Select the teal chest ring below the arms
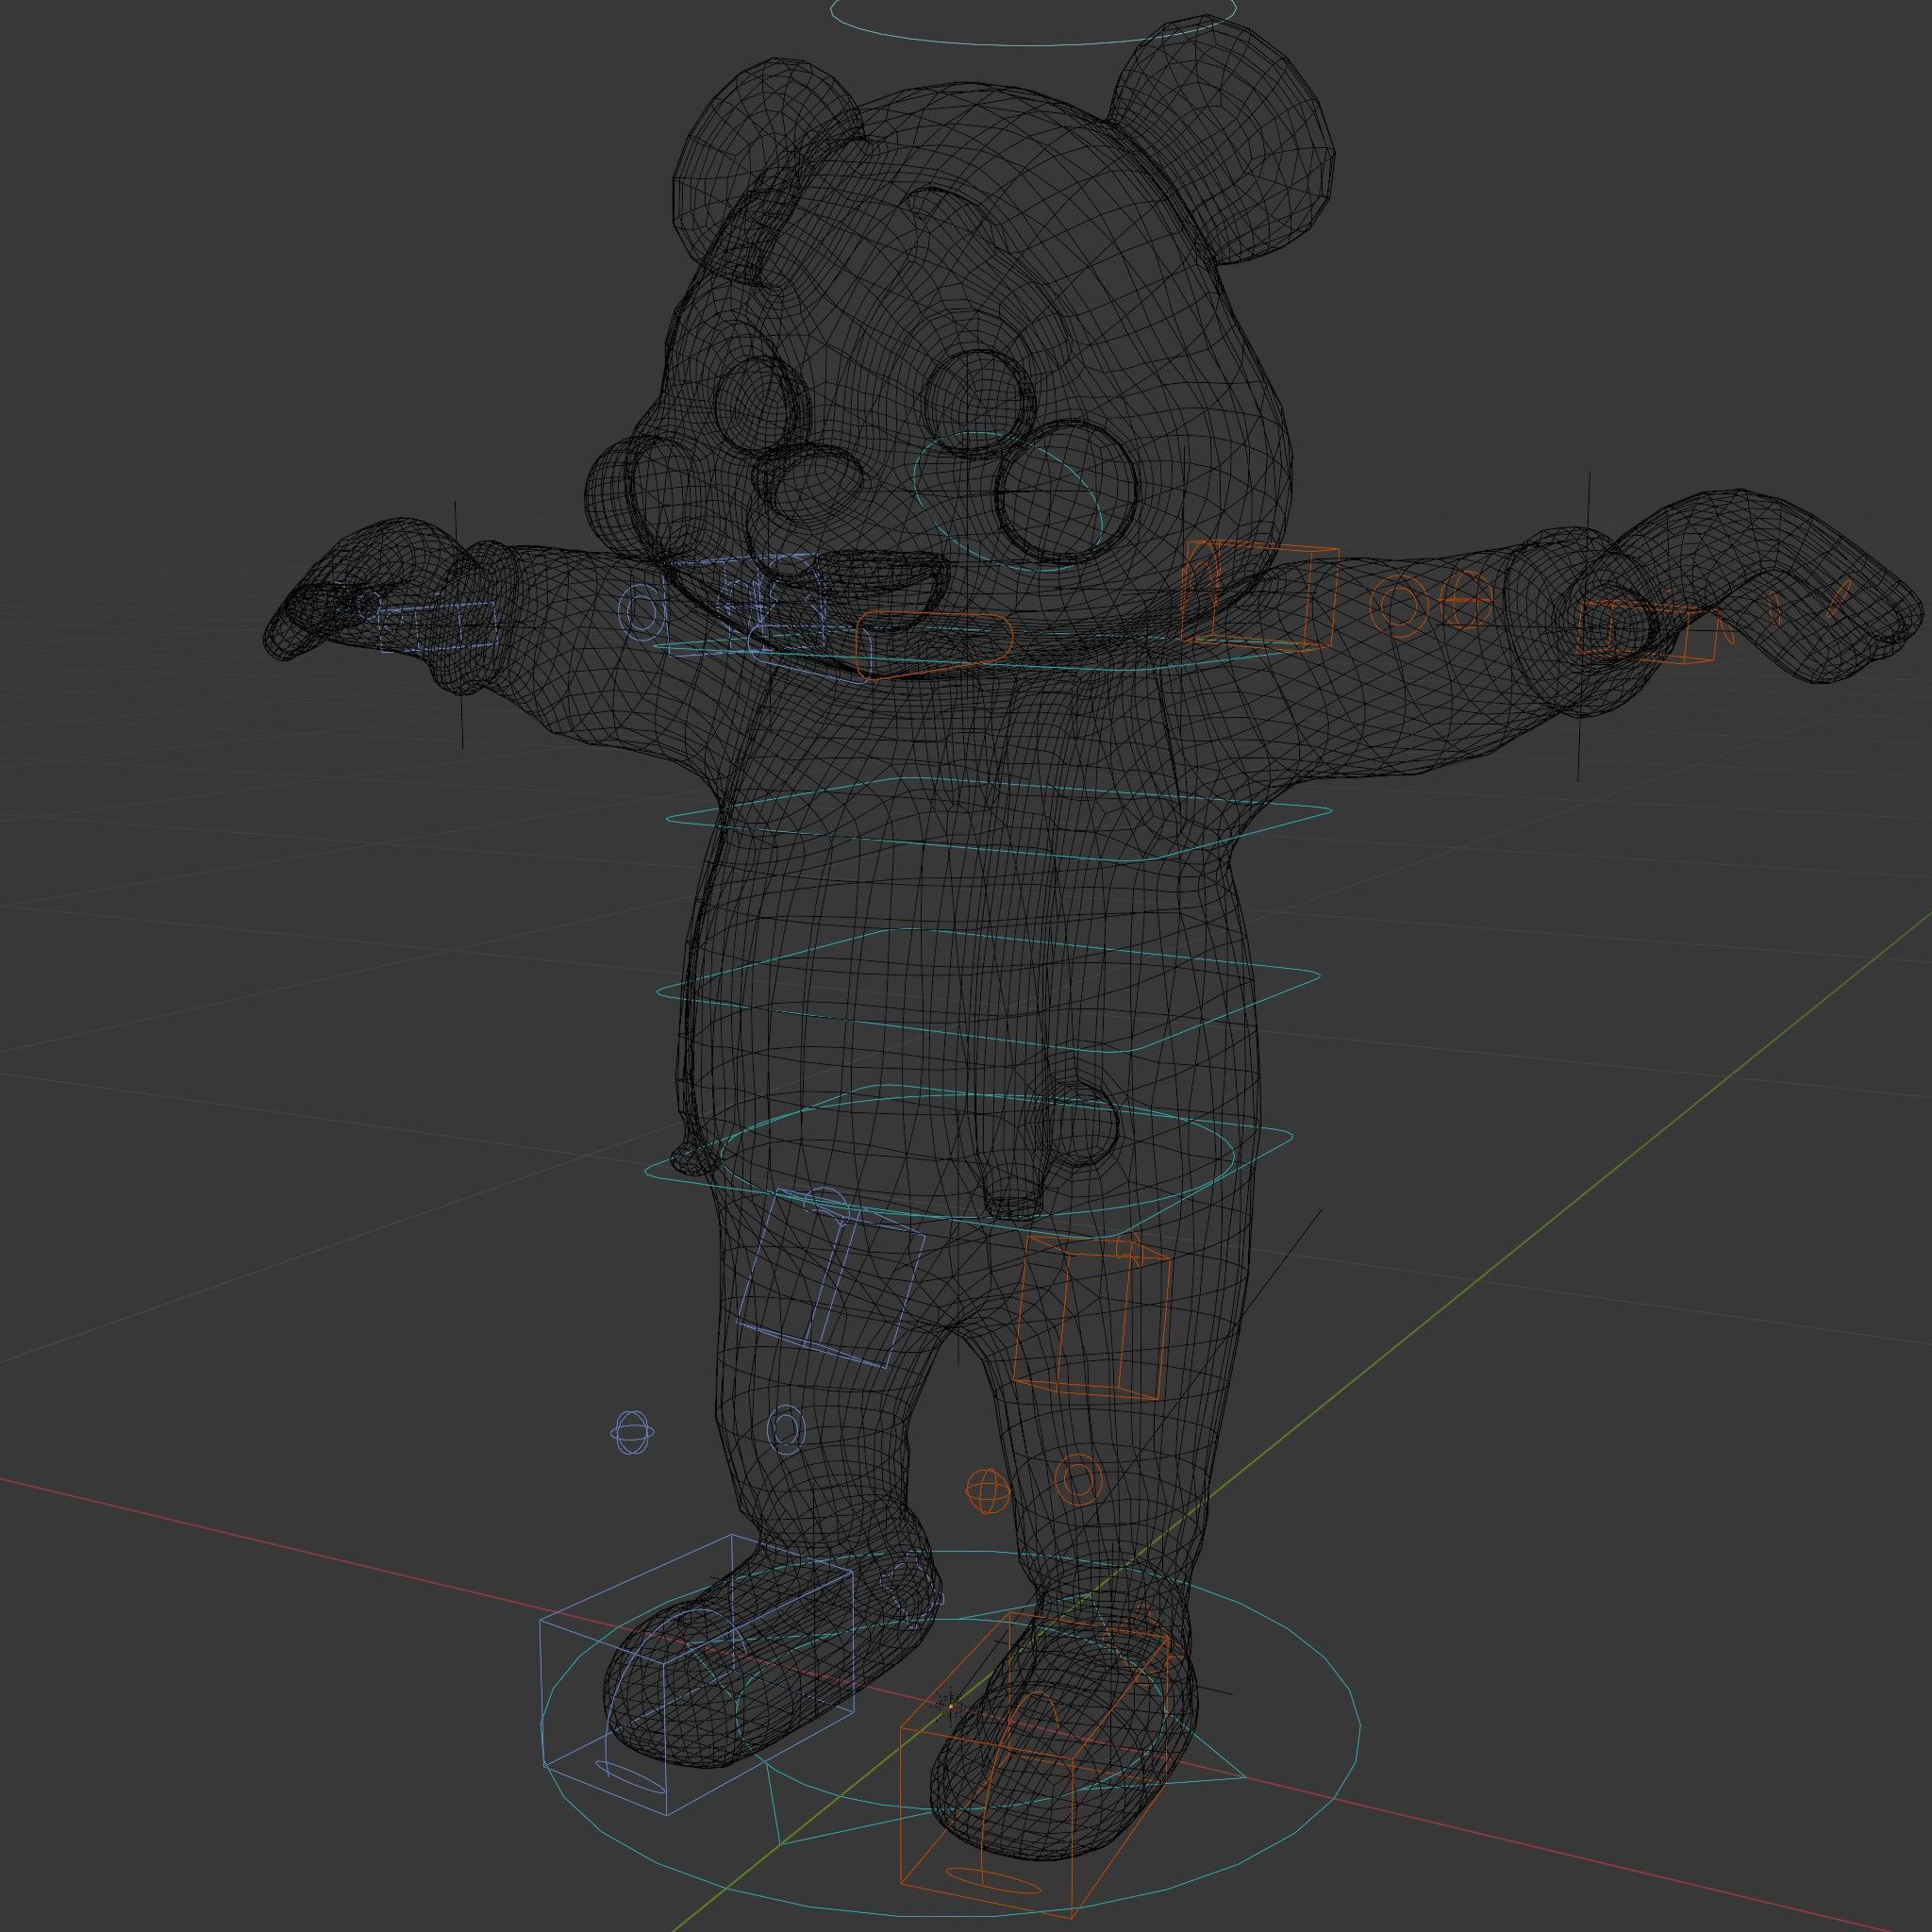Viewport: 1932px width, 1932px height. pos(998,817)
